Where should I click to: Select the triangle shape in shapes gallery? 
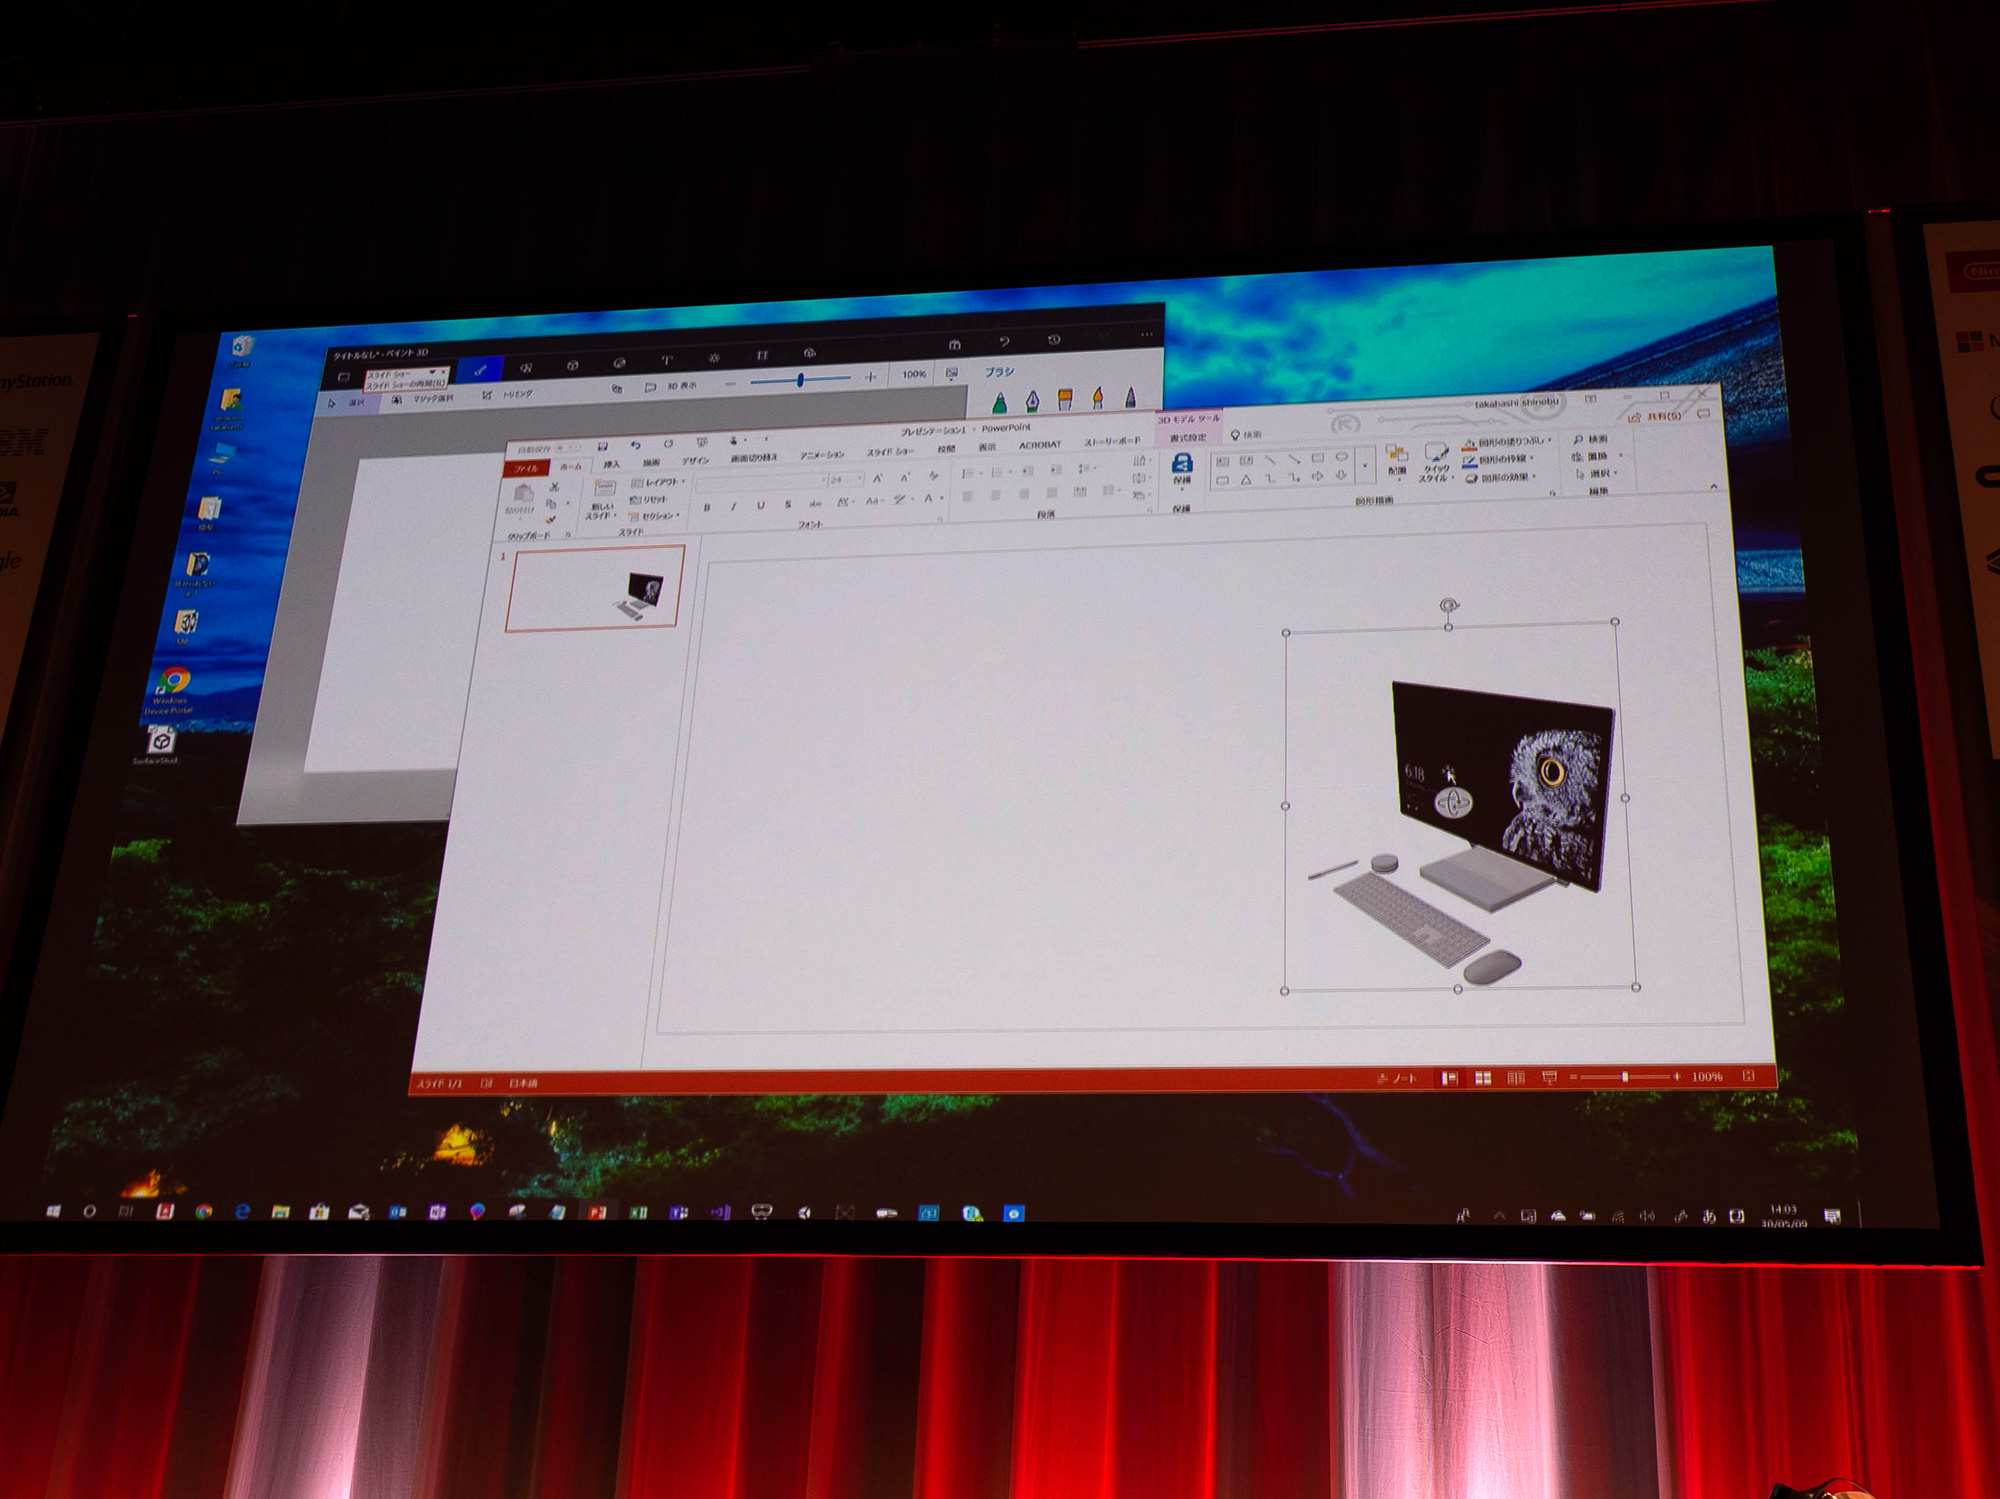(x=1245, y=480)
